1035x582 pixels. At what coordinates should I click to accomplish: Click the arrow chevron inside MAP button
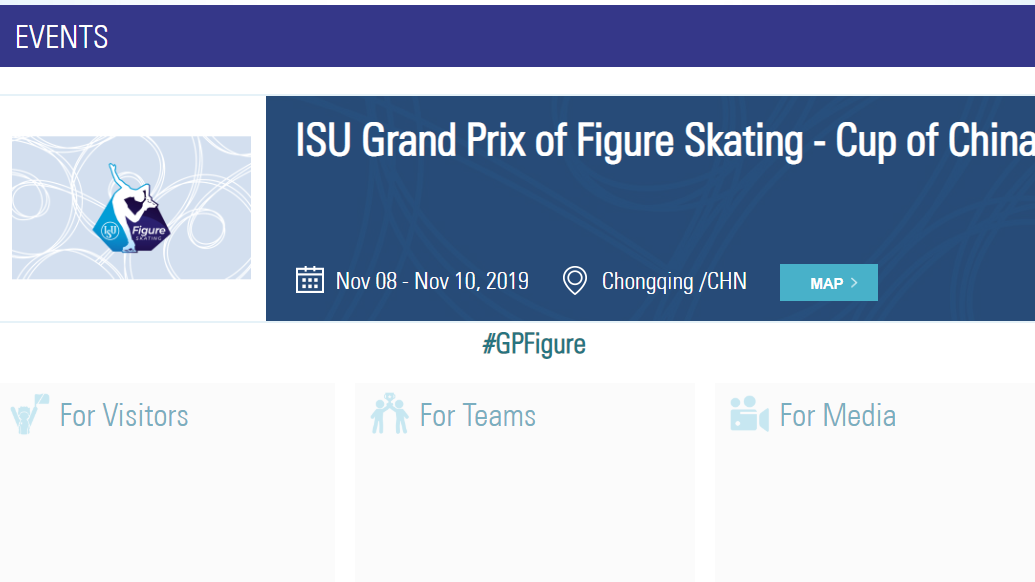(854, 282)
